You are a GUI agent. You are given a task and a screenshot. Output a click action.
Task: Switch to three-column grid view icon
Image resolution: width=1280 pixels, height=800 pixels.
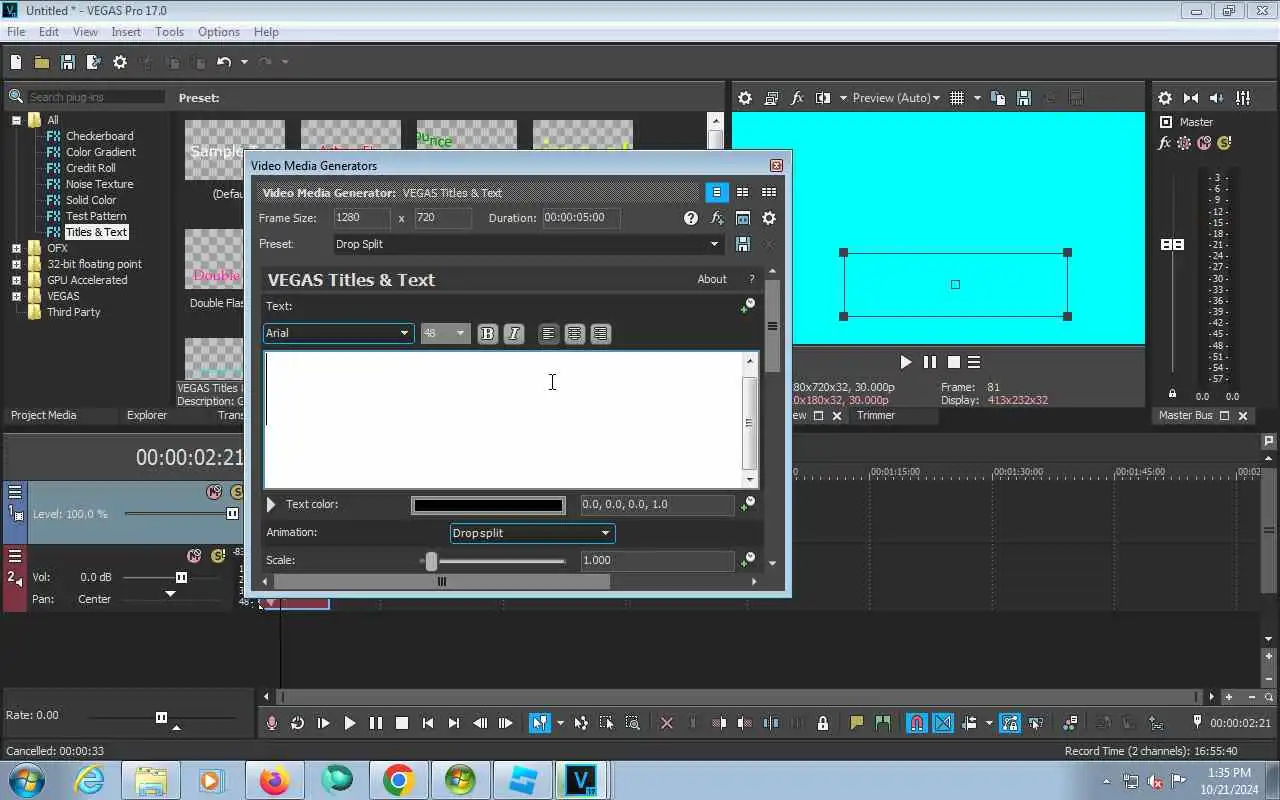[x=768, y=192]
